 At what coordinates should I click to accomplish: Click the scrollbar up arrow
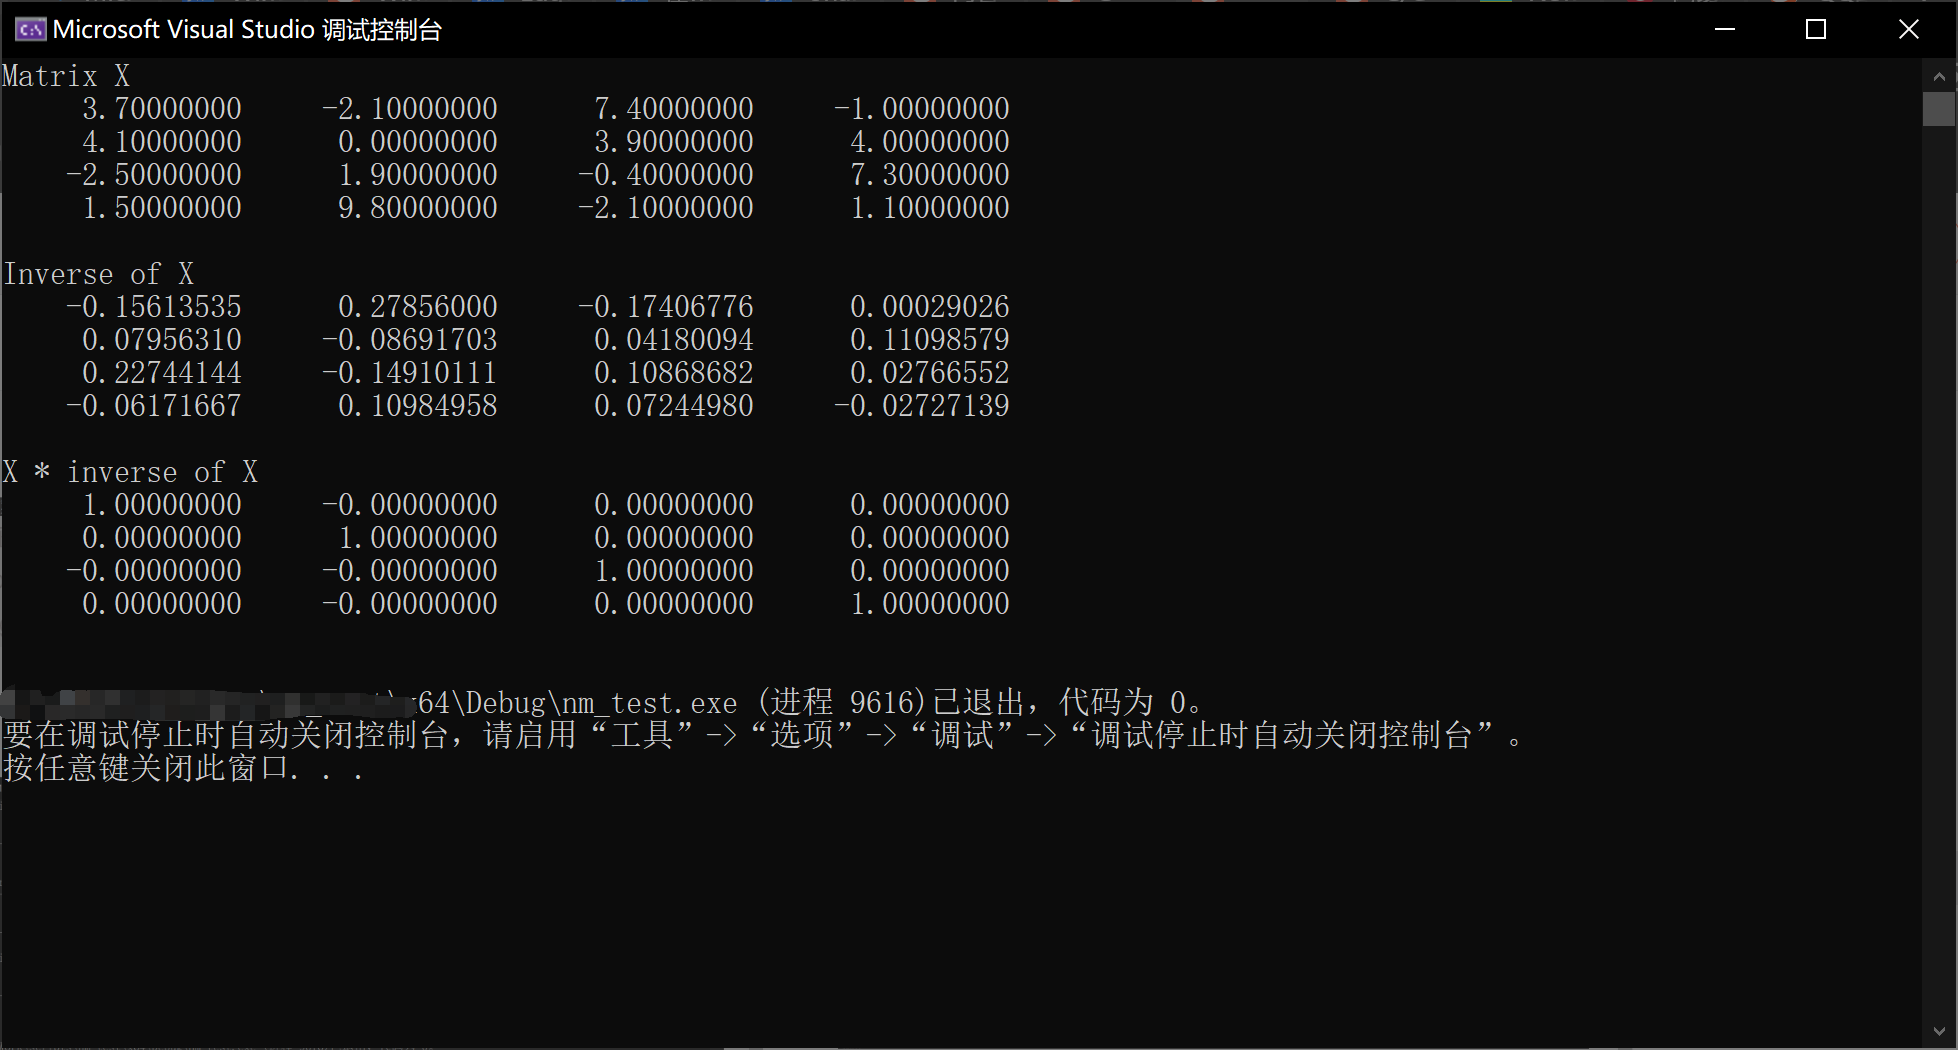coord(1939,76)
